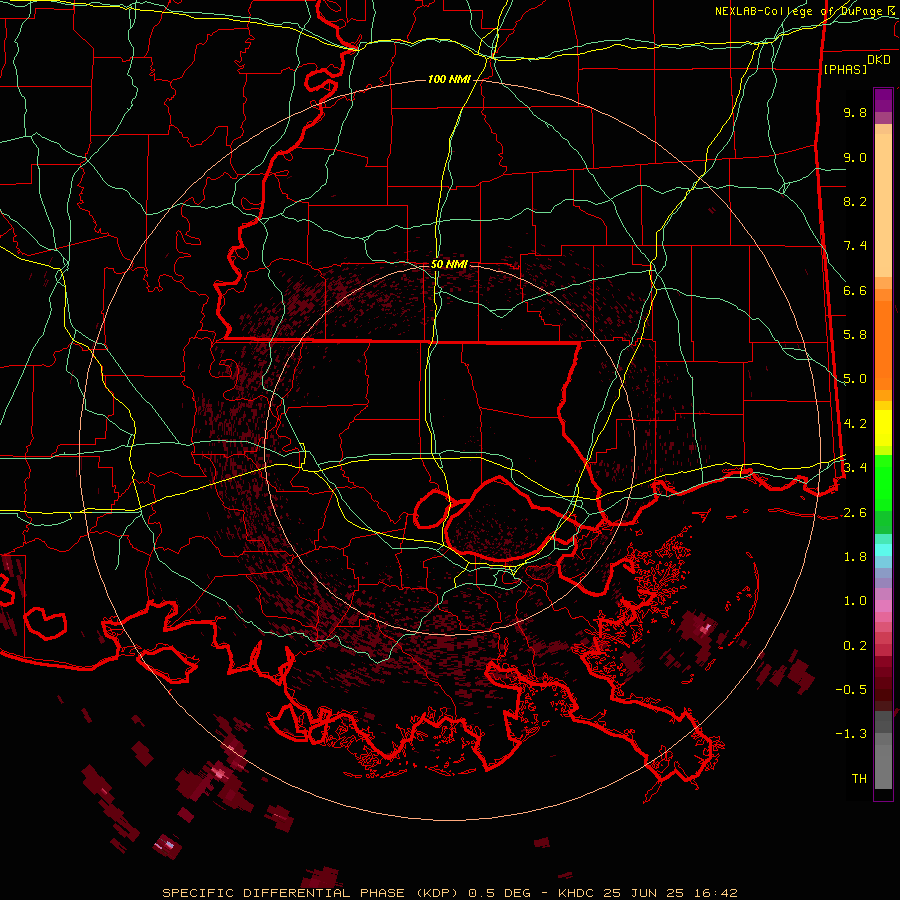This screenshot has width=900, height=900.
Task: Click the 9.8 value on color scale
Action: click(x=855, y=112)
